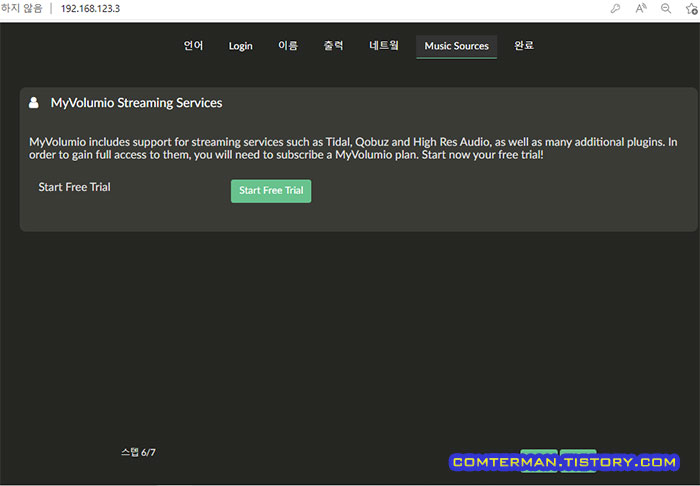Click the green Start Free Trial button
This screenshot has width=700, height=486.
[271, 191]
